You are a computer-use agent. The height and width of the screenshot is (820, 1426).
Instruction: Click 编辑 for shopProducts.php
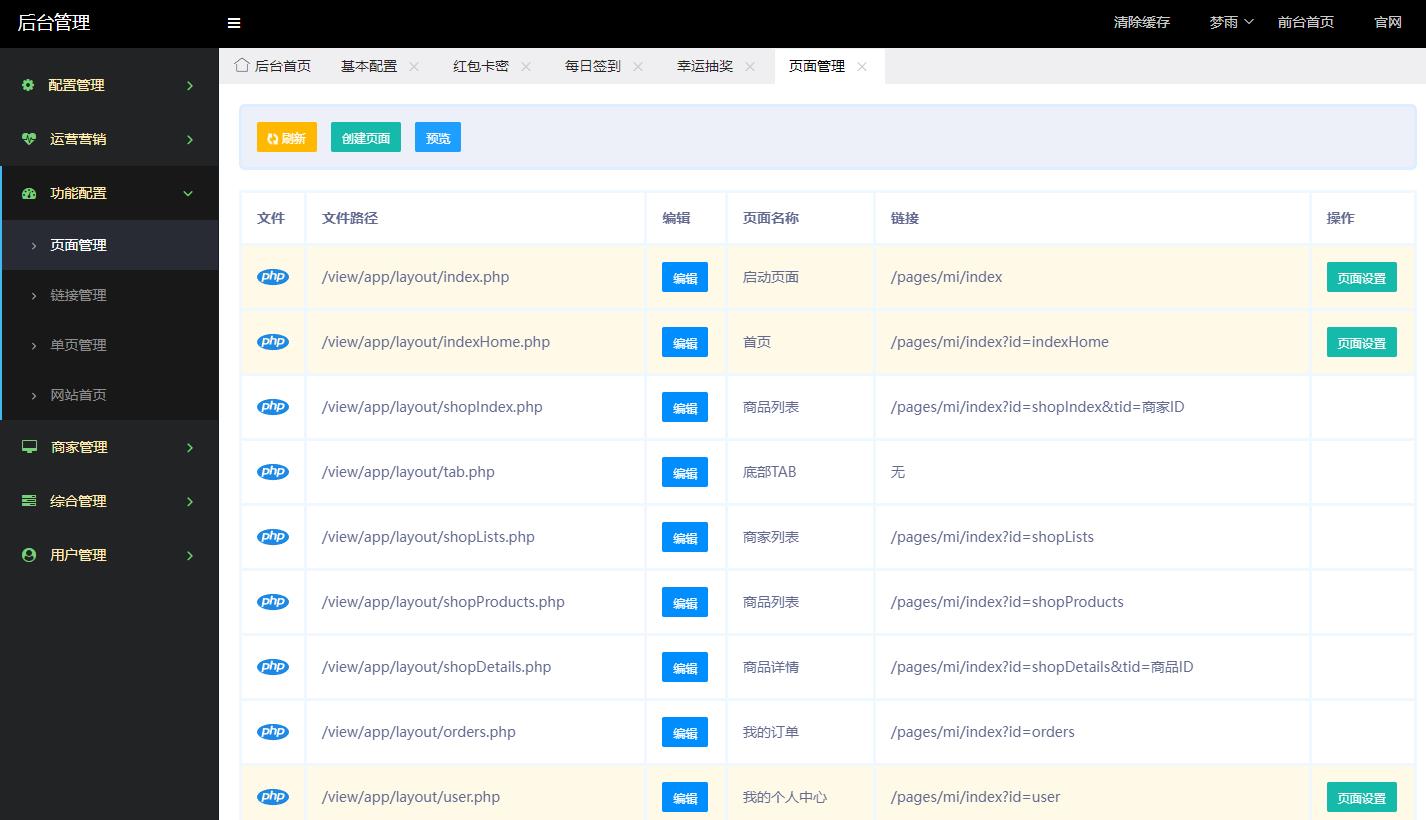click(685, 603)
